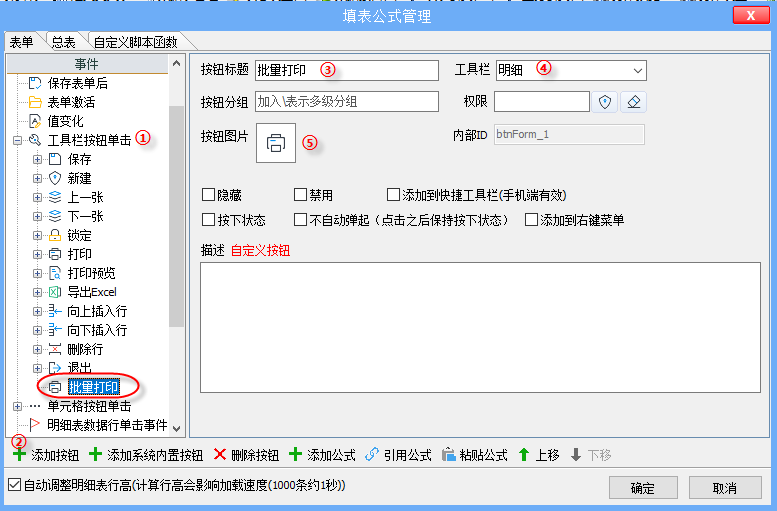Click 删除按钮 with red X
Viewport: 777px width, 511px height.
(x=246, y=454)
